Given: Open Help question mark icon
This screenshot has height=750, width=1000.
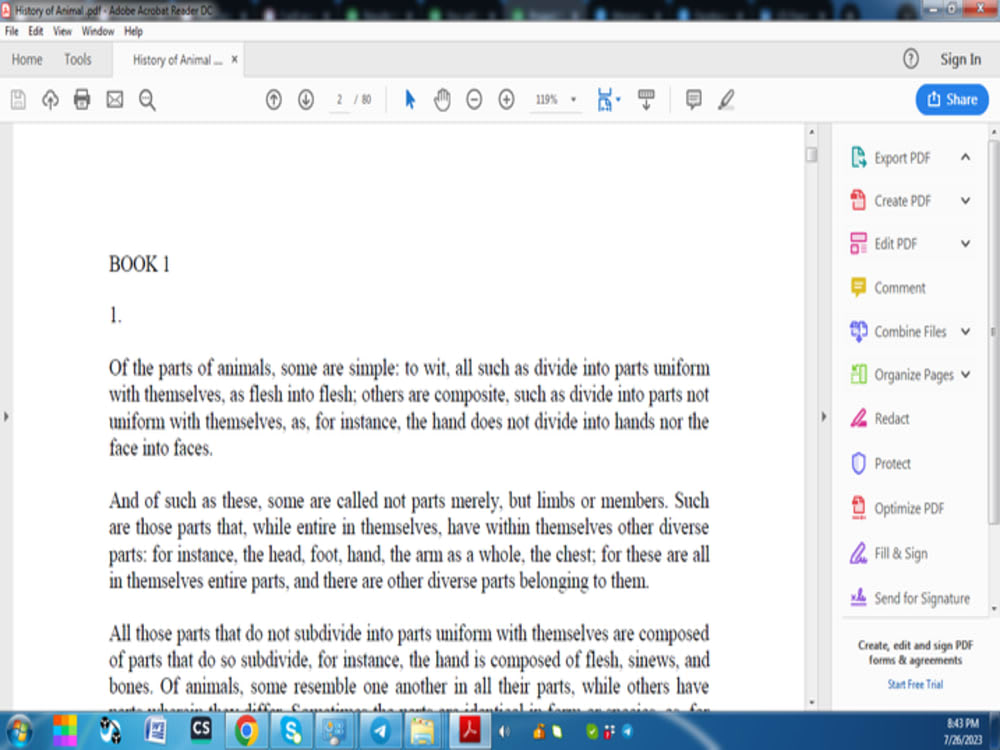Looking at the screenshot, I should (911, 59).
